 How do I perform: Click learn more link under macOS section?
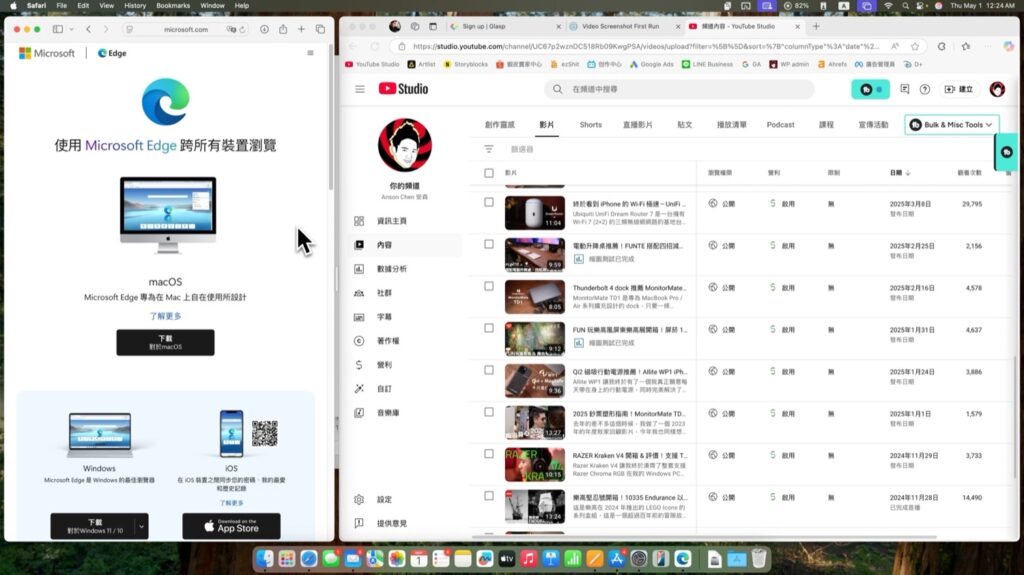[x=165, y=316]
